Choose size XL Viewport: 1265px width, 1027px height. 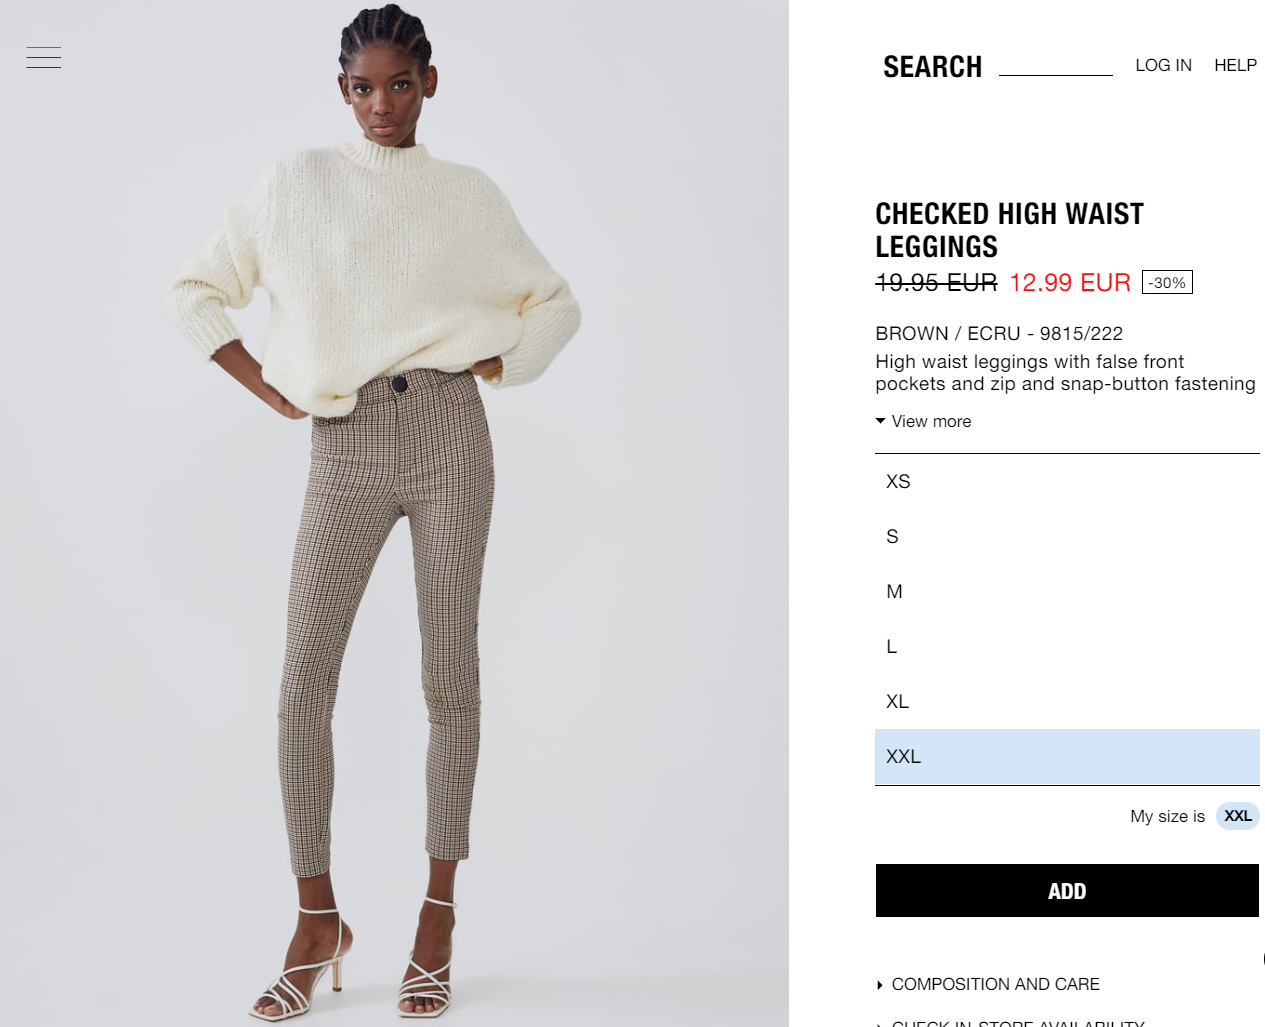tap(1067, 701)
